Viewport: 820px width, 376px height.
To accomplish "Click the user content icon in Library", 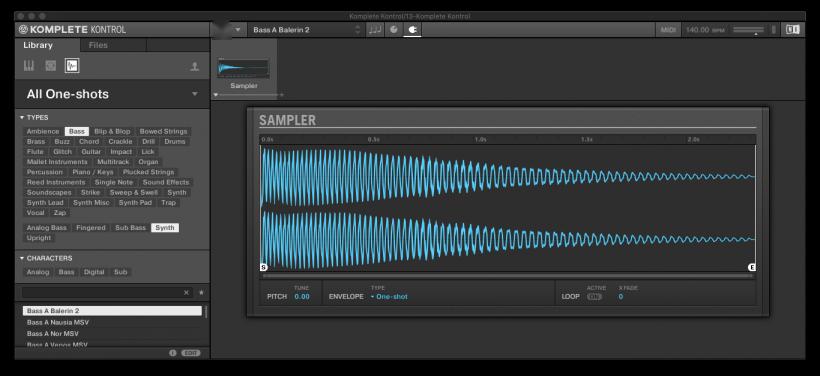I will pyautogui.click(x=195, y=66).
